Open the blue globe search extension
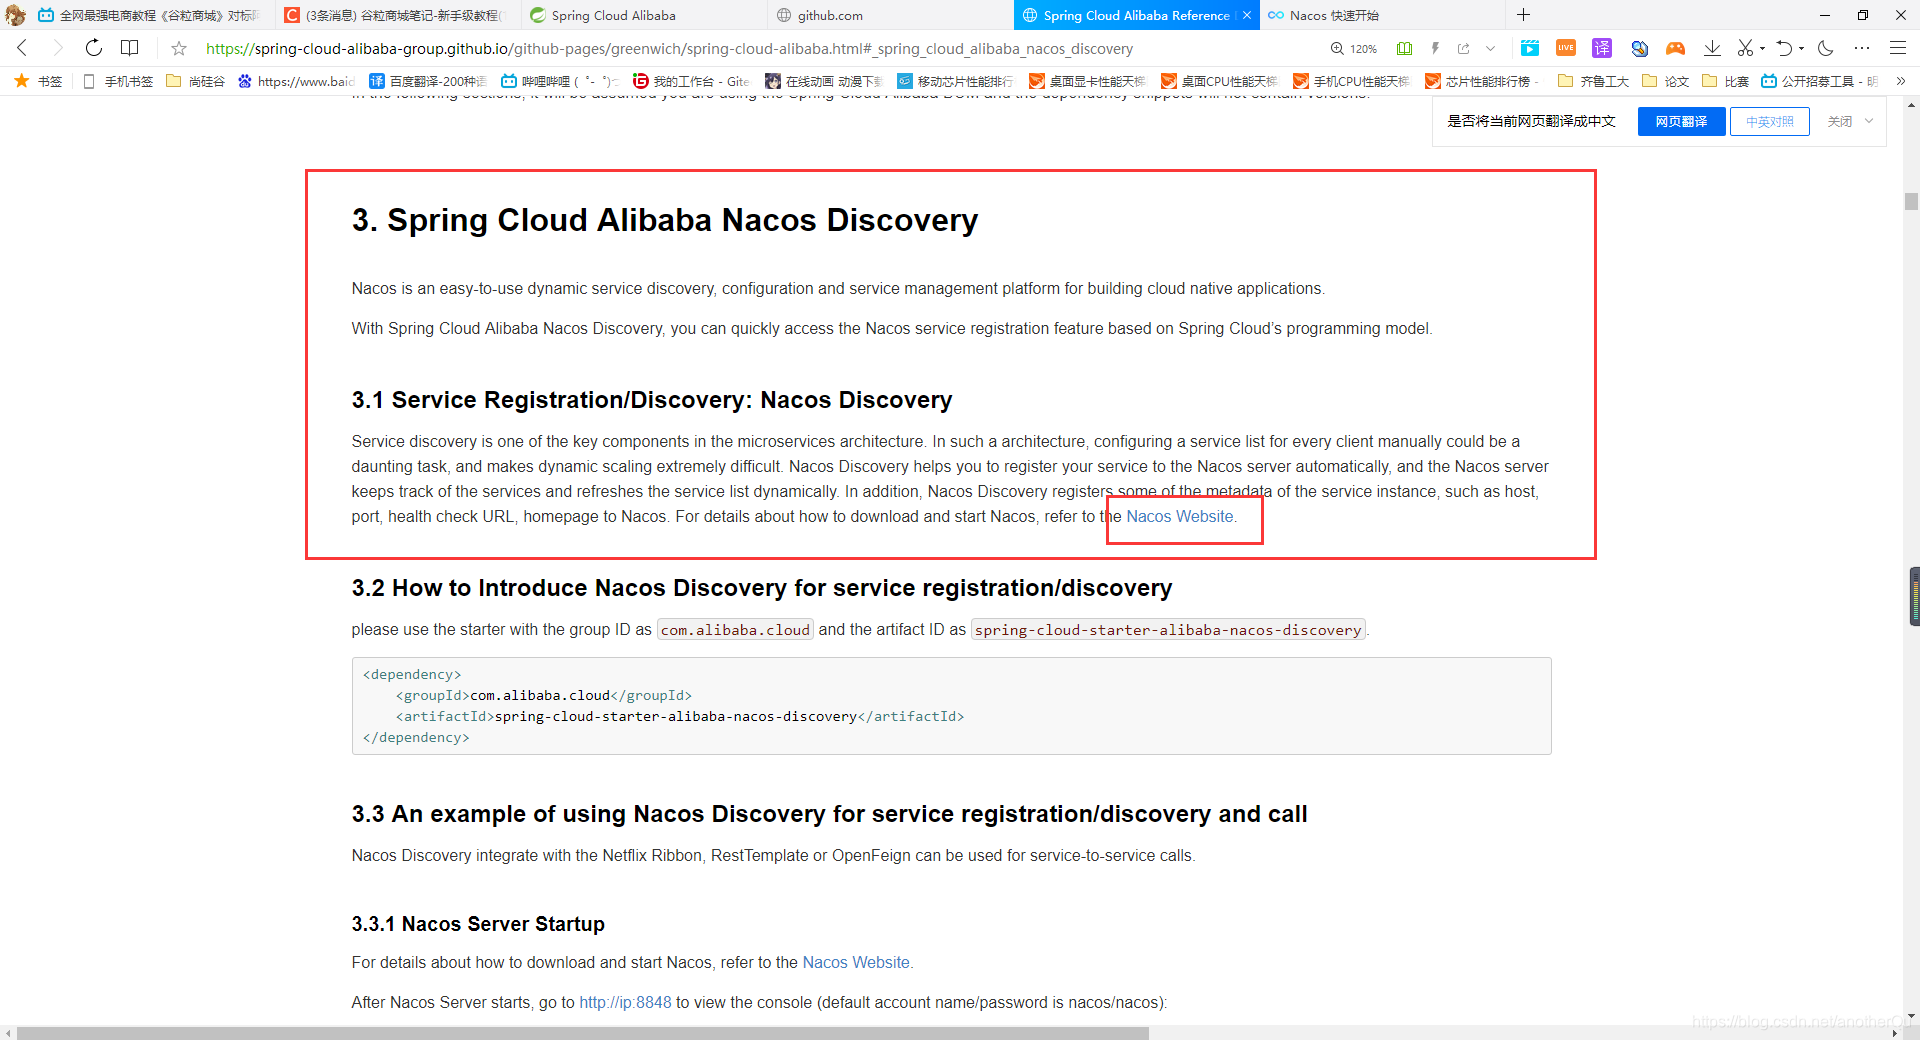The width and height of the screenshot is (1920, 1040). click(1639, 48)
